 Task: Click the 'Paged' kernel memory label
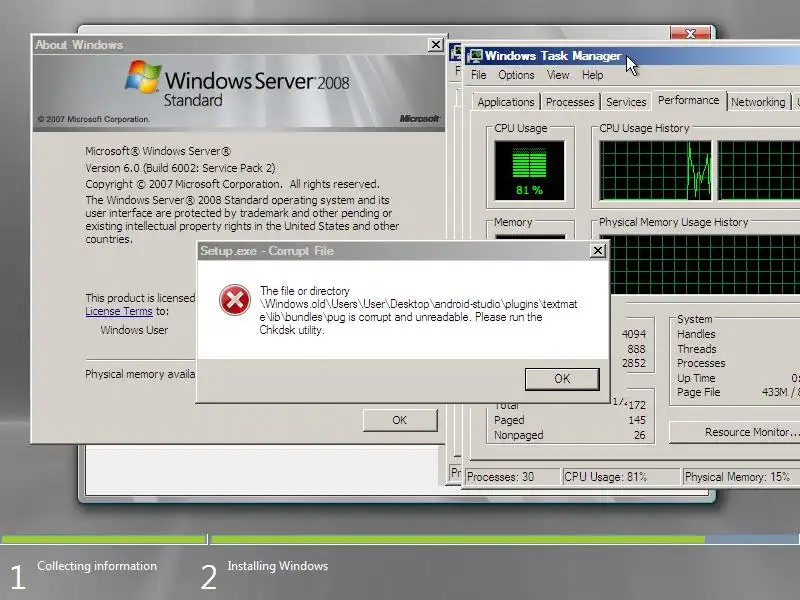[x=509, y=420]
